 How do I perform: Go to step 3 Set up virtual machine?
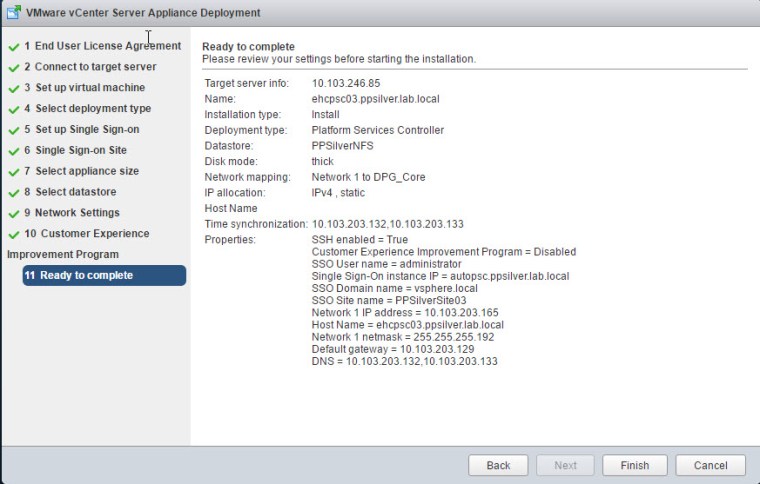coord(85,87)
